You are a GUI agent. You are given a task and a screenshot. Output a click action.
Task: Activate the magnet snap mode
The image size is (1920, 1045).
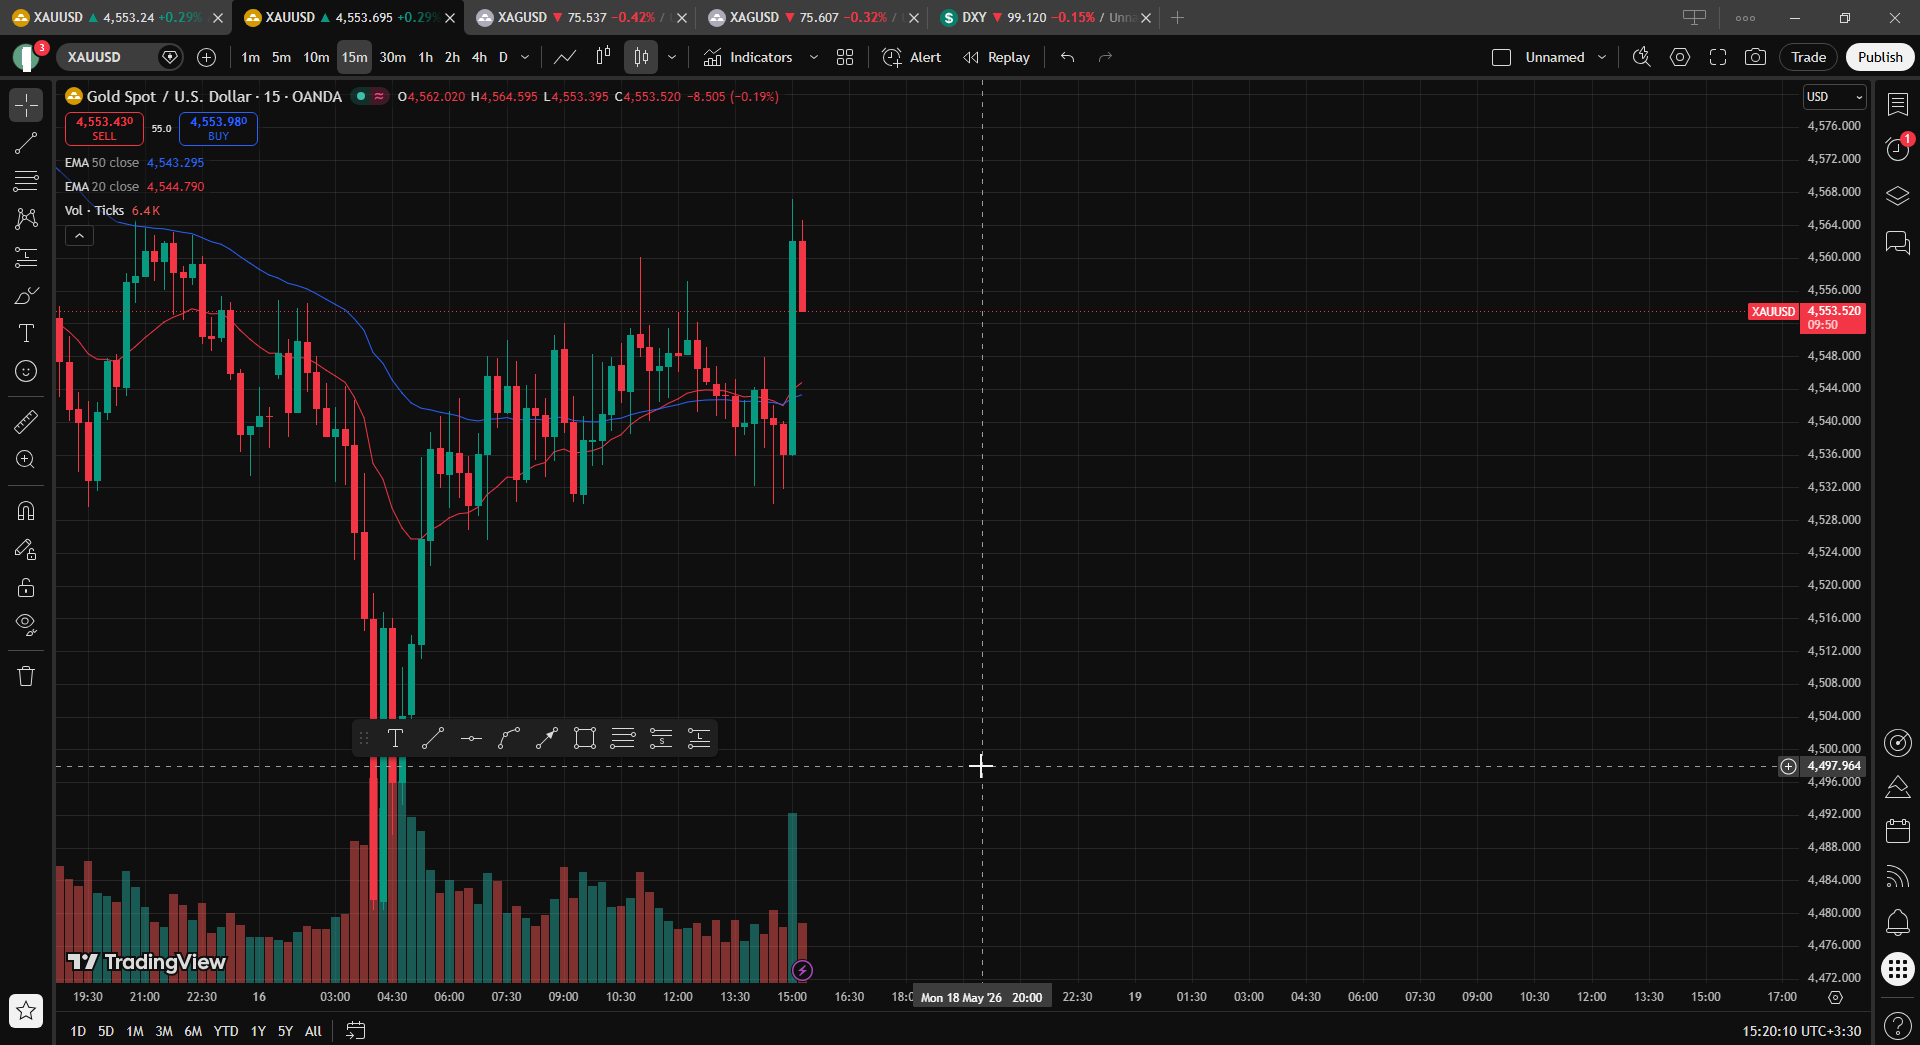coord(26,511)
